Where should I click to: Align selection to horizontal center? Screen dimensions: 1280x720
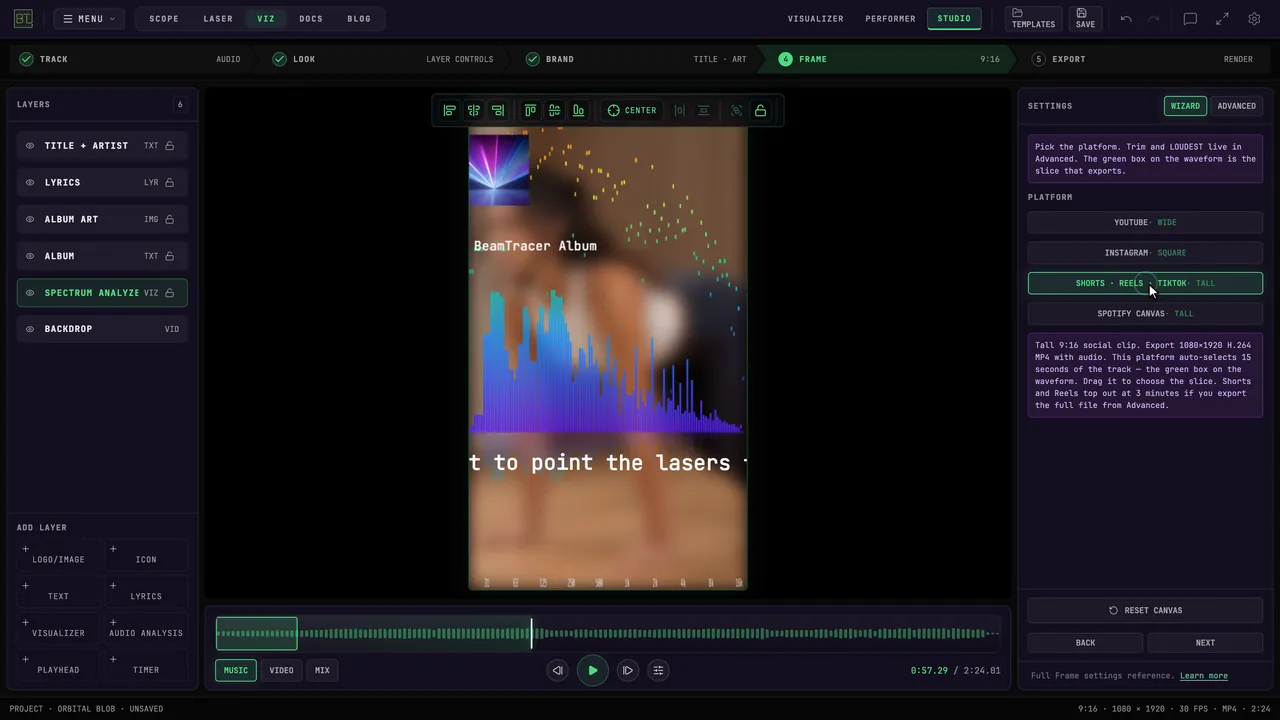tap(473, 110)
